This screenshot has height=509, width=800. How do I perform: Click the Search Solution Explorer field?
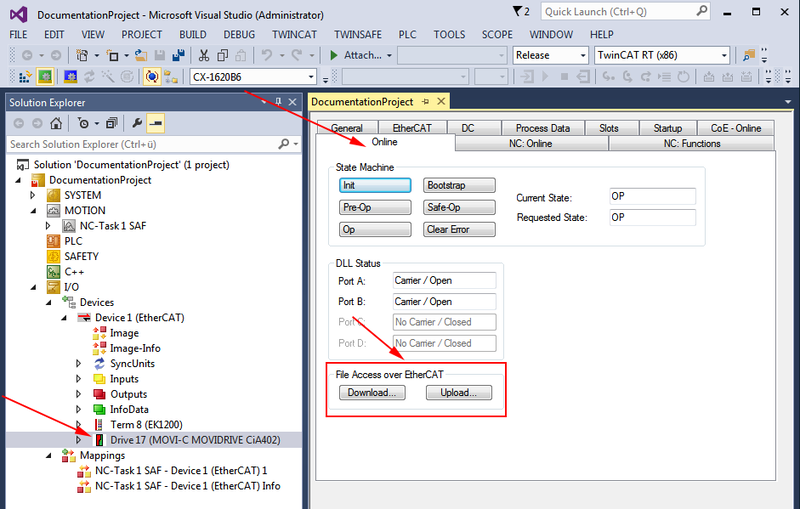click(x=140, y=144)
